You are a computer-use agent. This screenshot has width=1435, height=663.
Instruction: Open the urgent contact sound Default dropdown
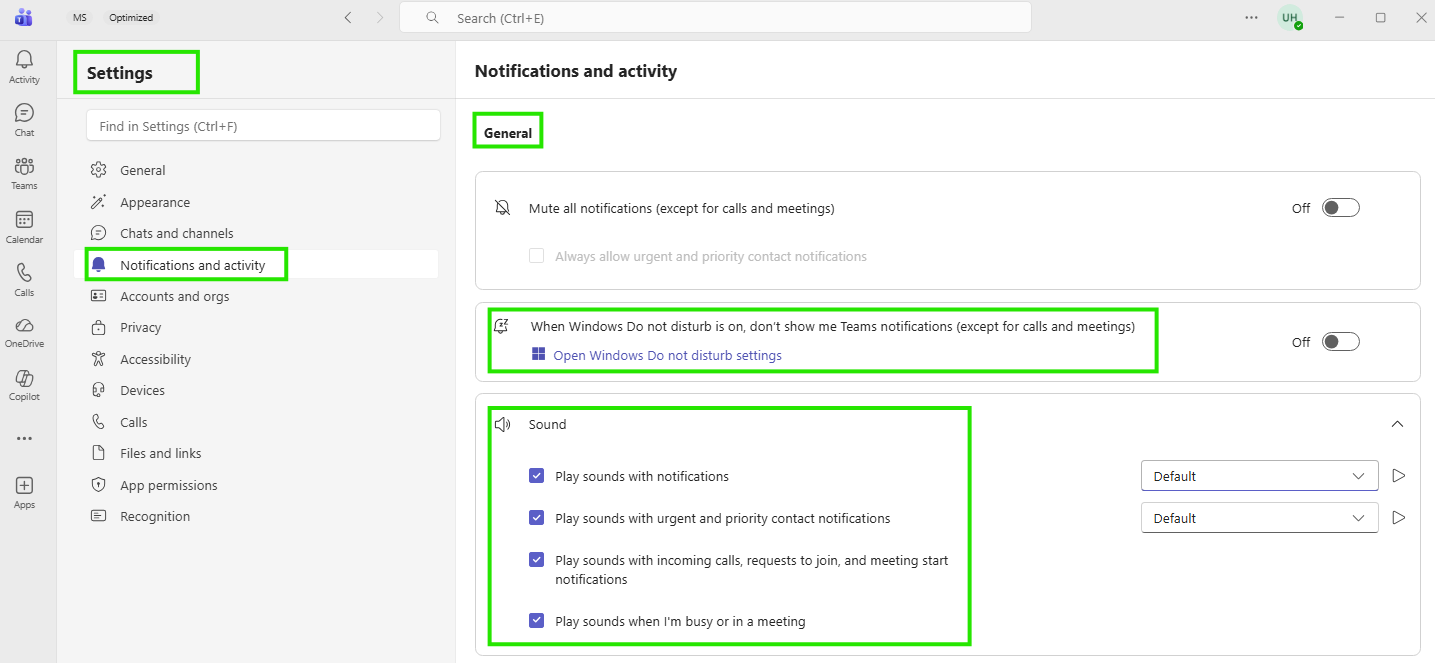[x=1259, y=518]
